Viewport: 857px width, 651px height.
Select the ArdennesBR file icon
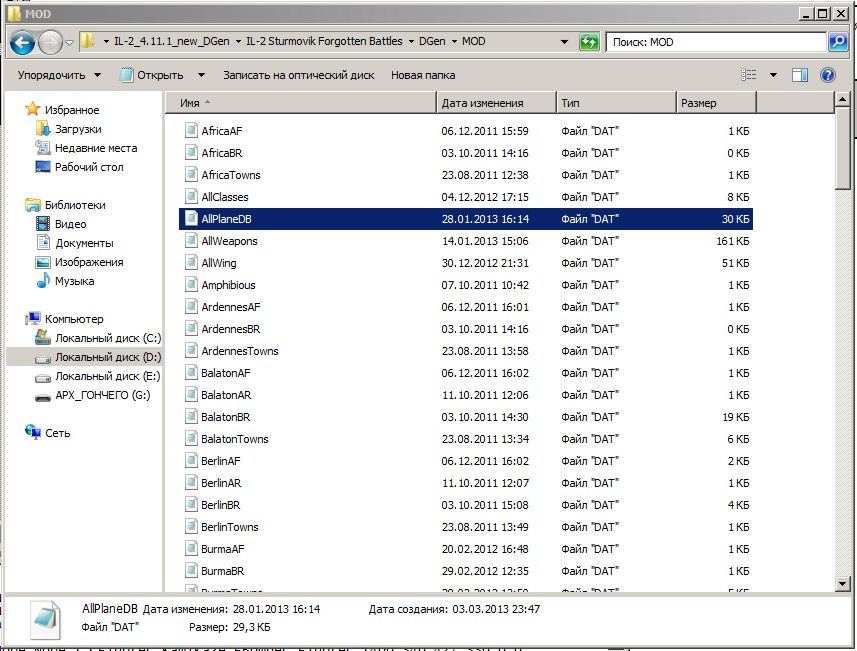(191, 329)
